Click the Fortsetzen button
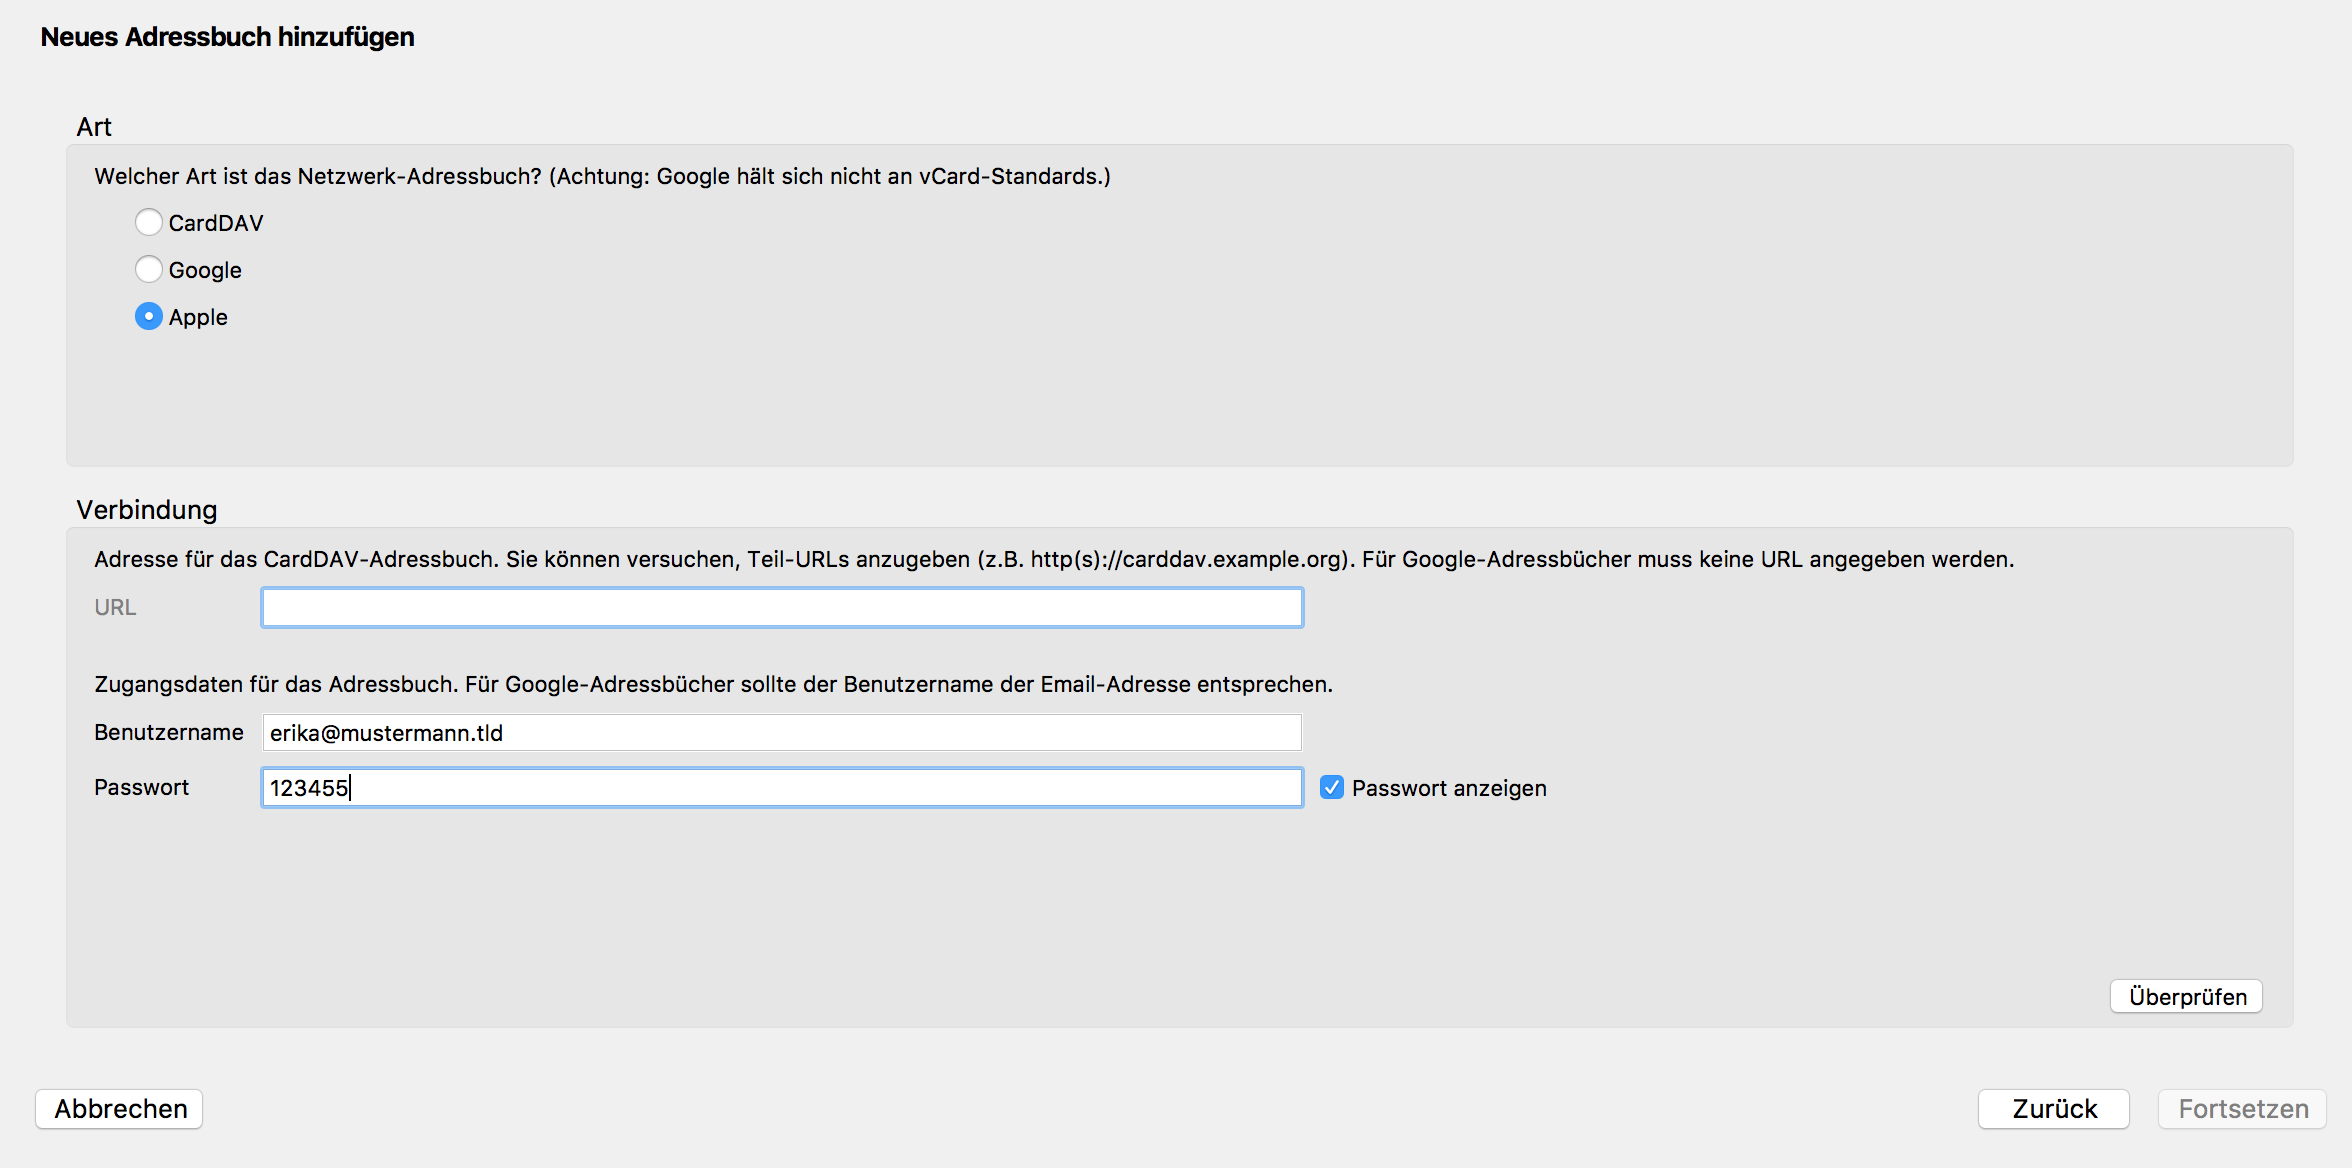The image size is (2352, 1168). pyautogui.click(x=2242, y=1108)
